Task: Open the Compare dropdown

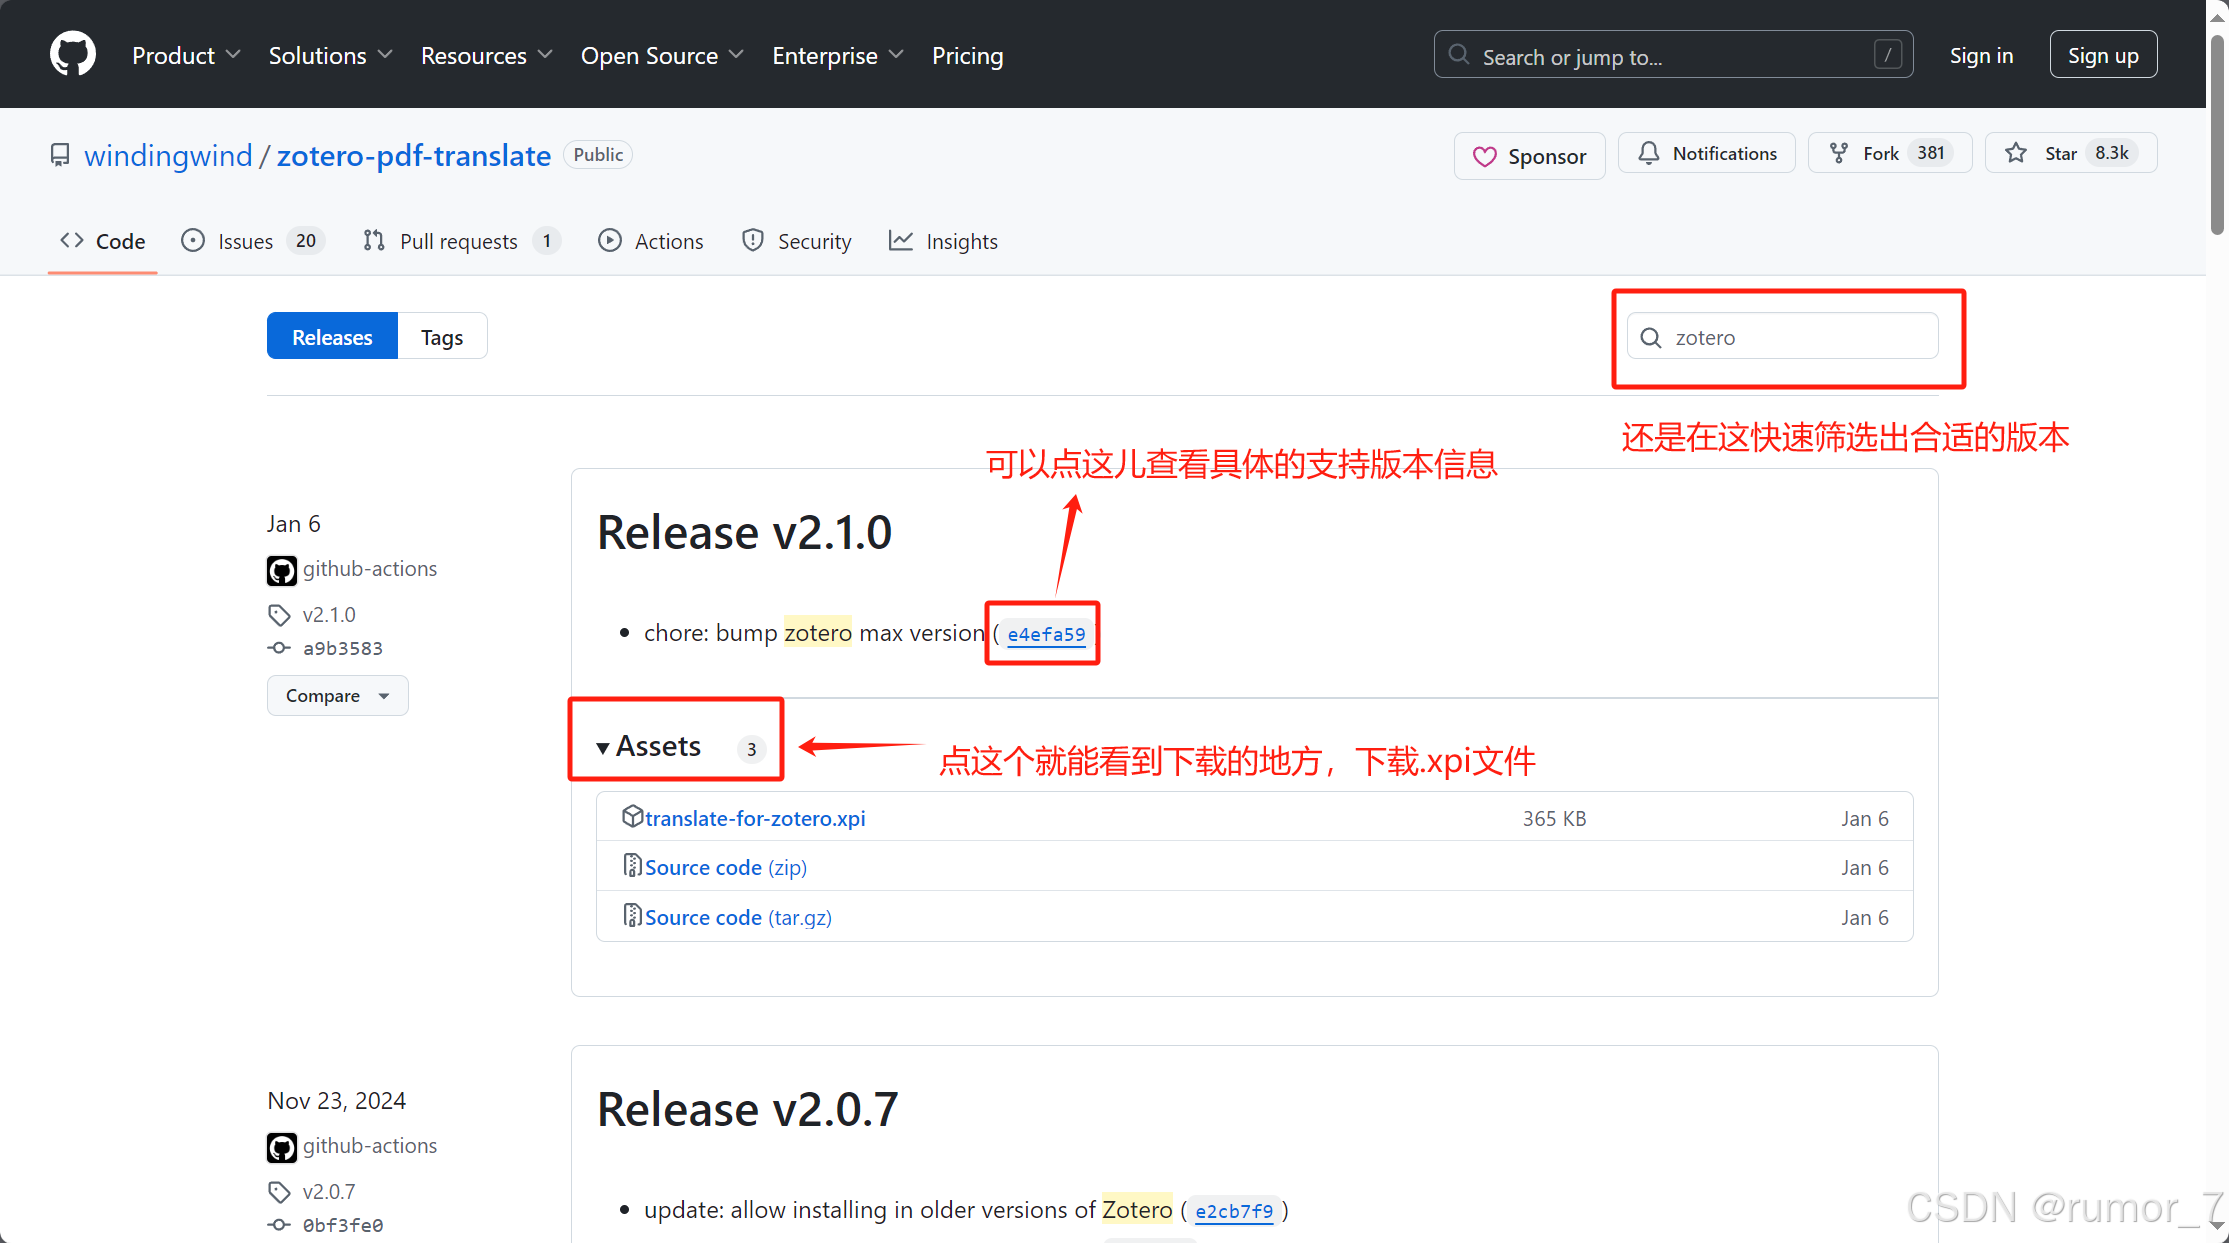Action: tap(337, 695)
